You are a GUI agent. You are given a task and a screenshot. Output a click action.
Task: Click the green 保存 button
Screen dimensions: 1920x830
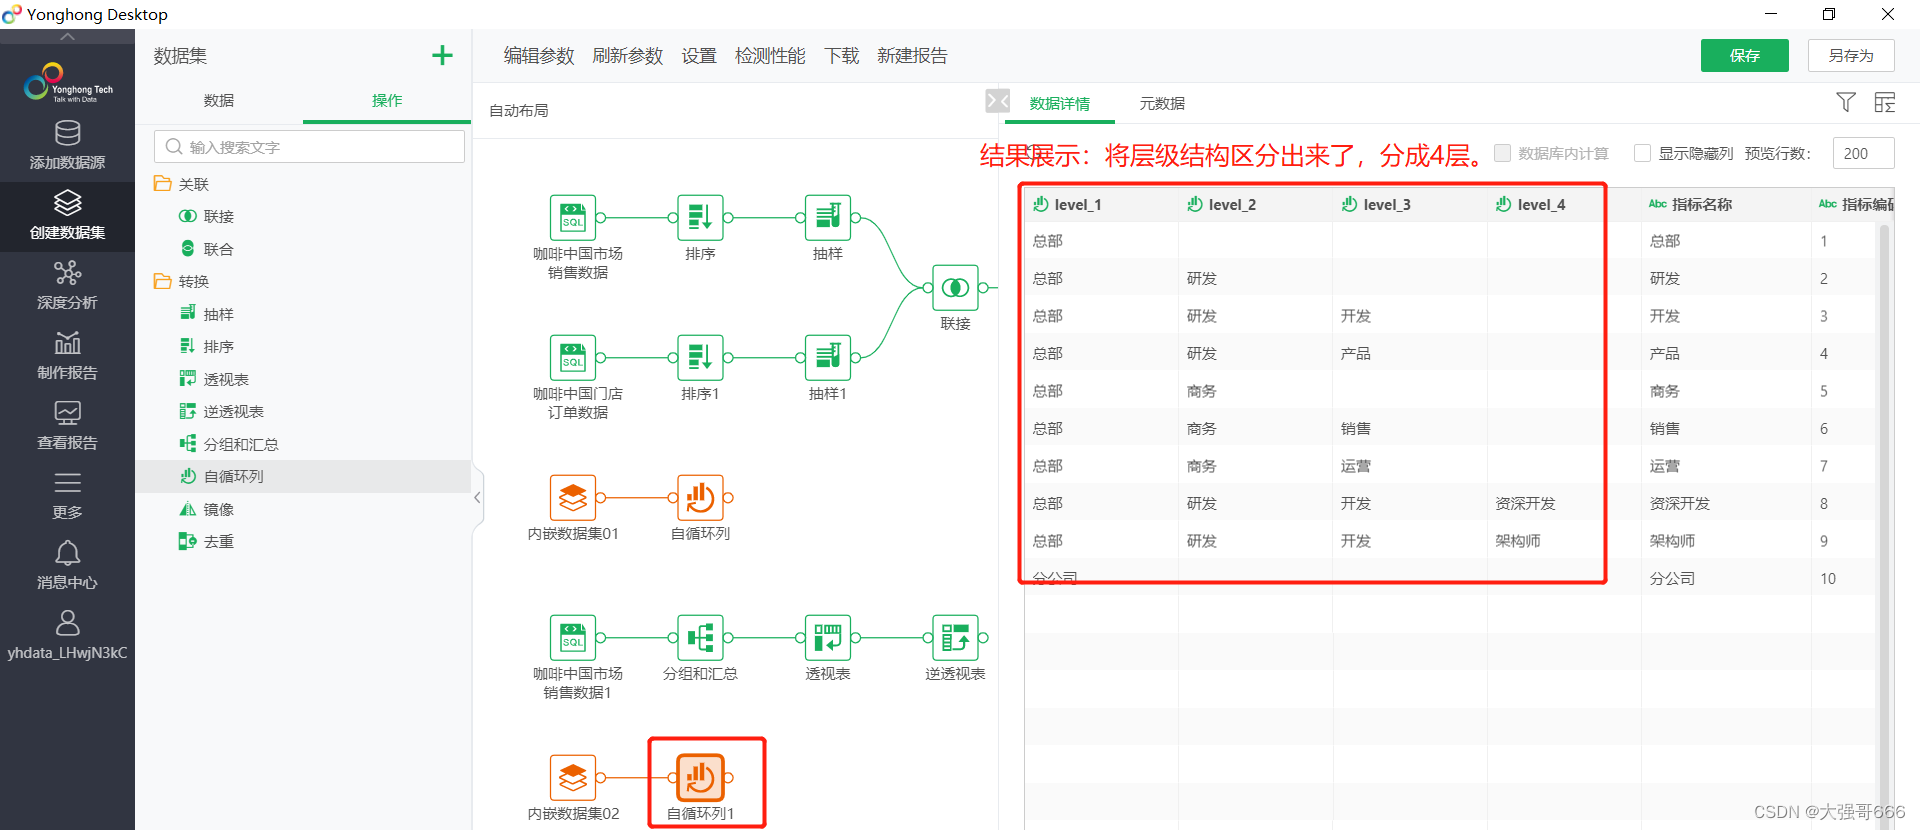(1744, 56)
